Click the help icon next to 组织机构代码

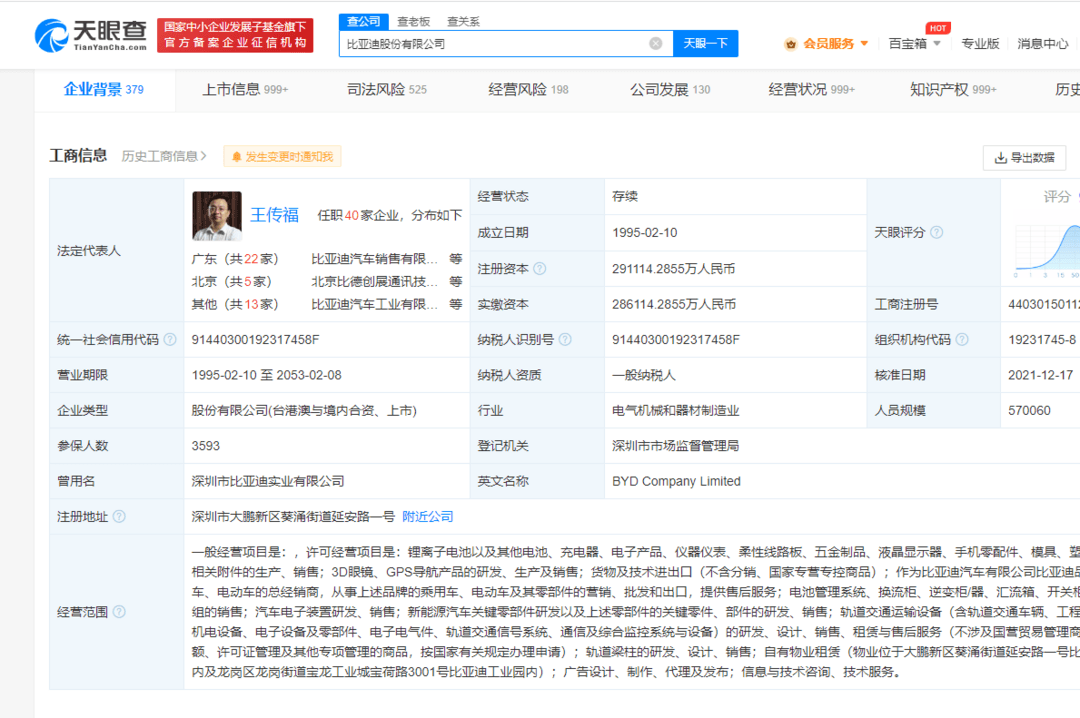(x=962, y=340)
